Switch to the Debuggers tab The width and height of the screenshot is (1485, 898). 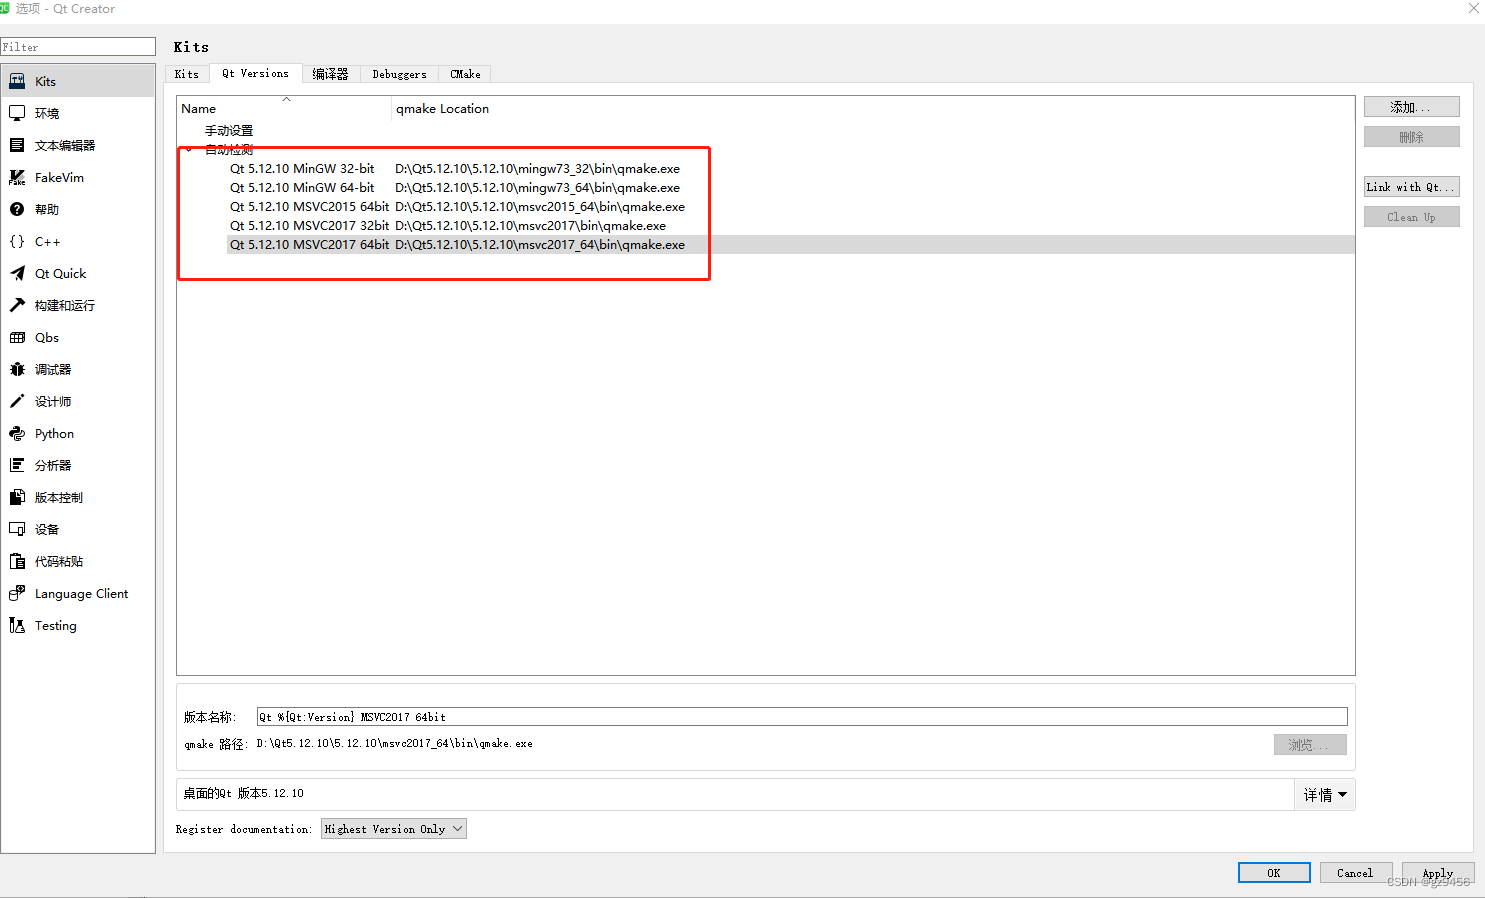[x=399, y=74]
